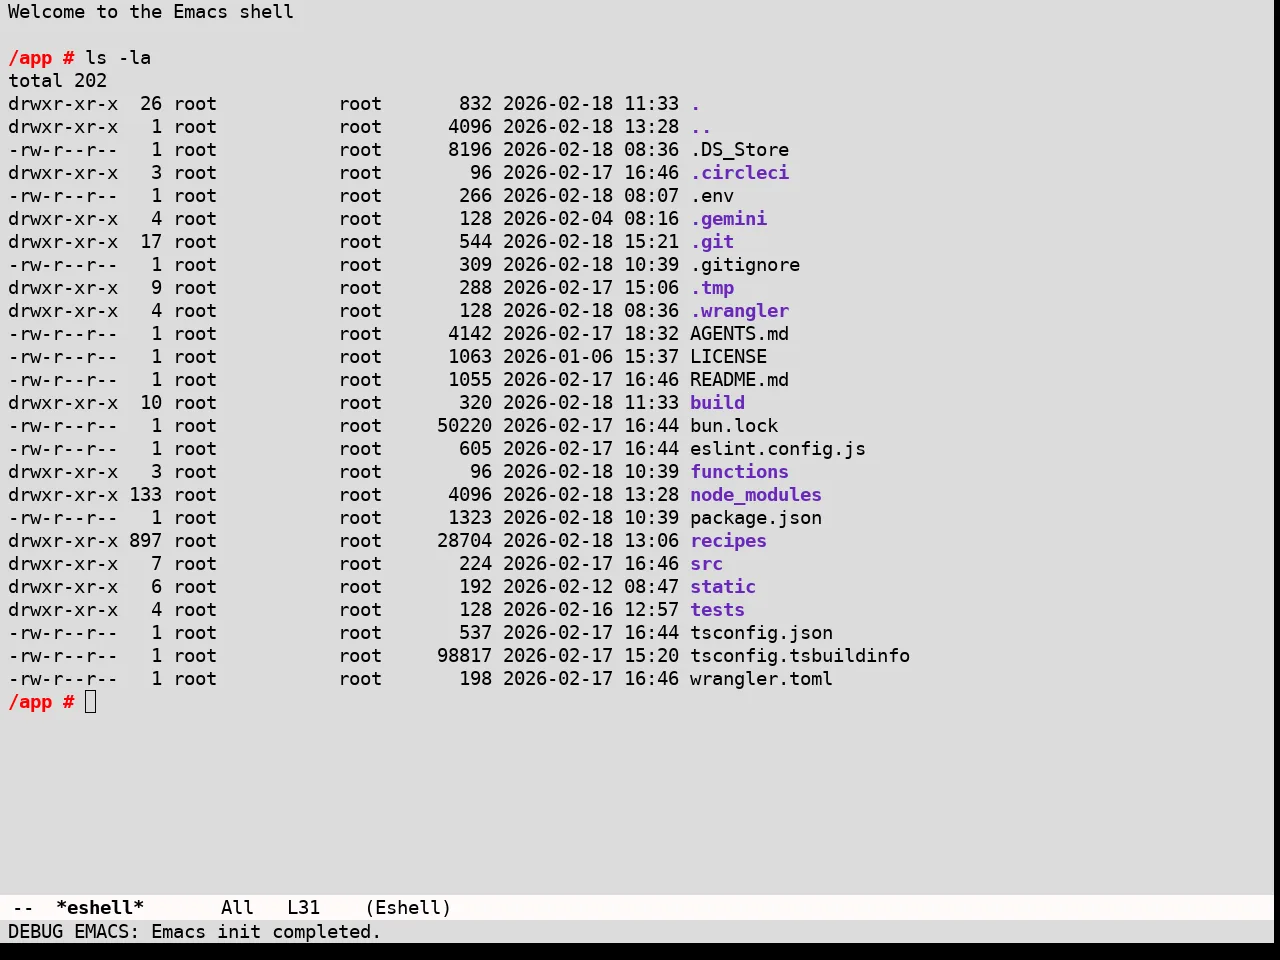Click the static directory name
Screen dimensions: 1280x960
723,587
